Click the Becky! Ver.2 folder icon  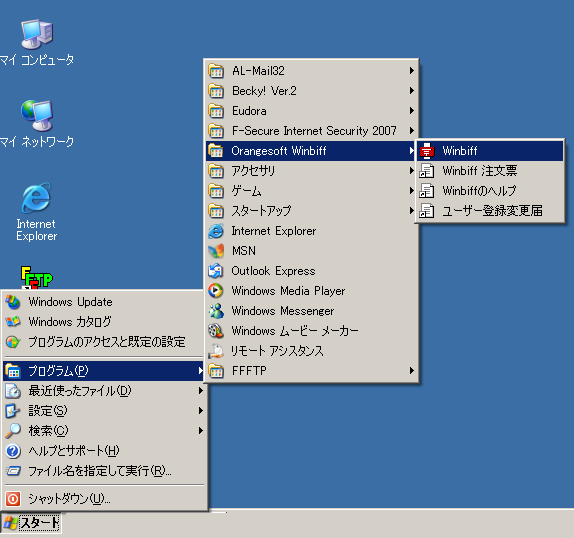tap(216, 91)
